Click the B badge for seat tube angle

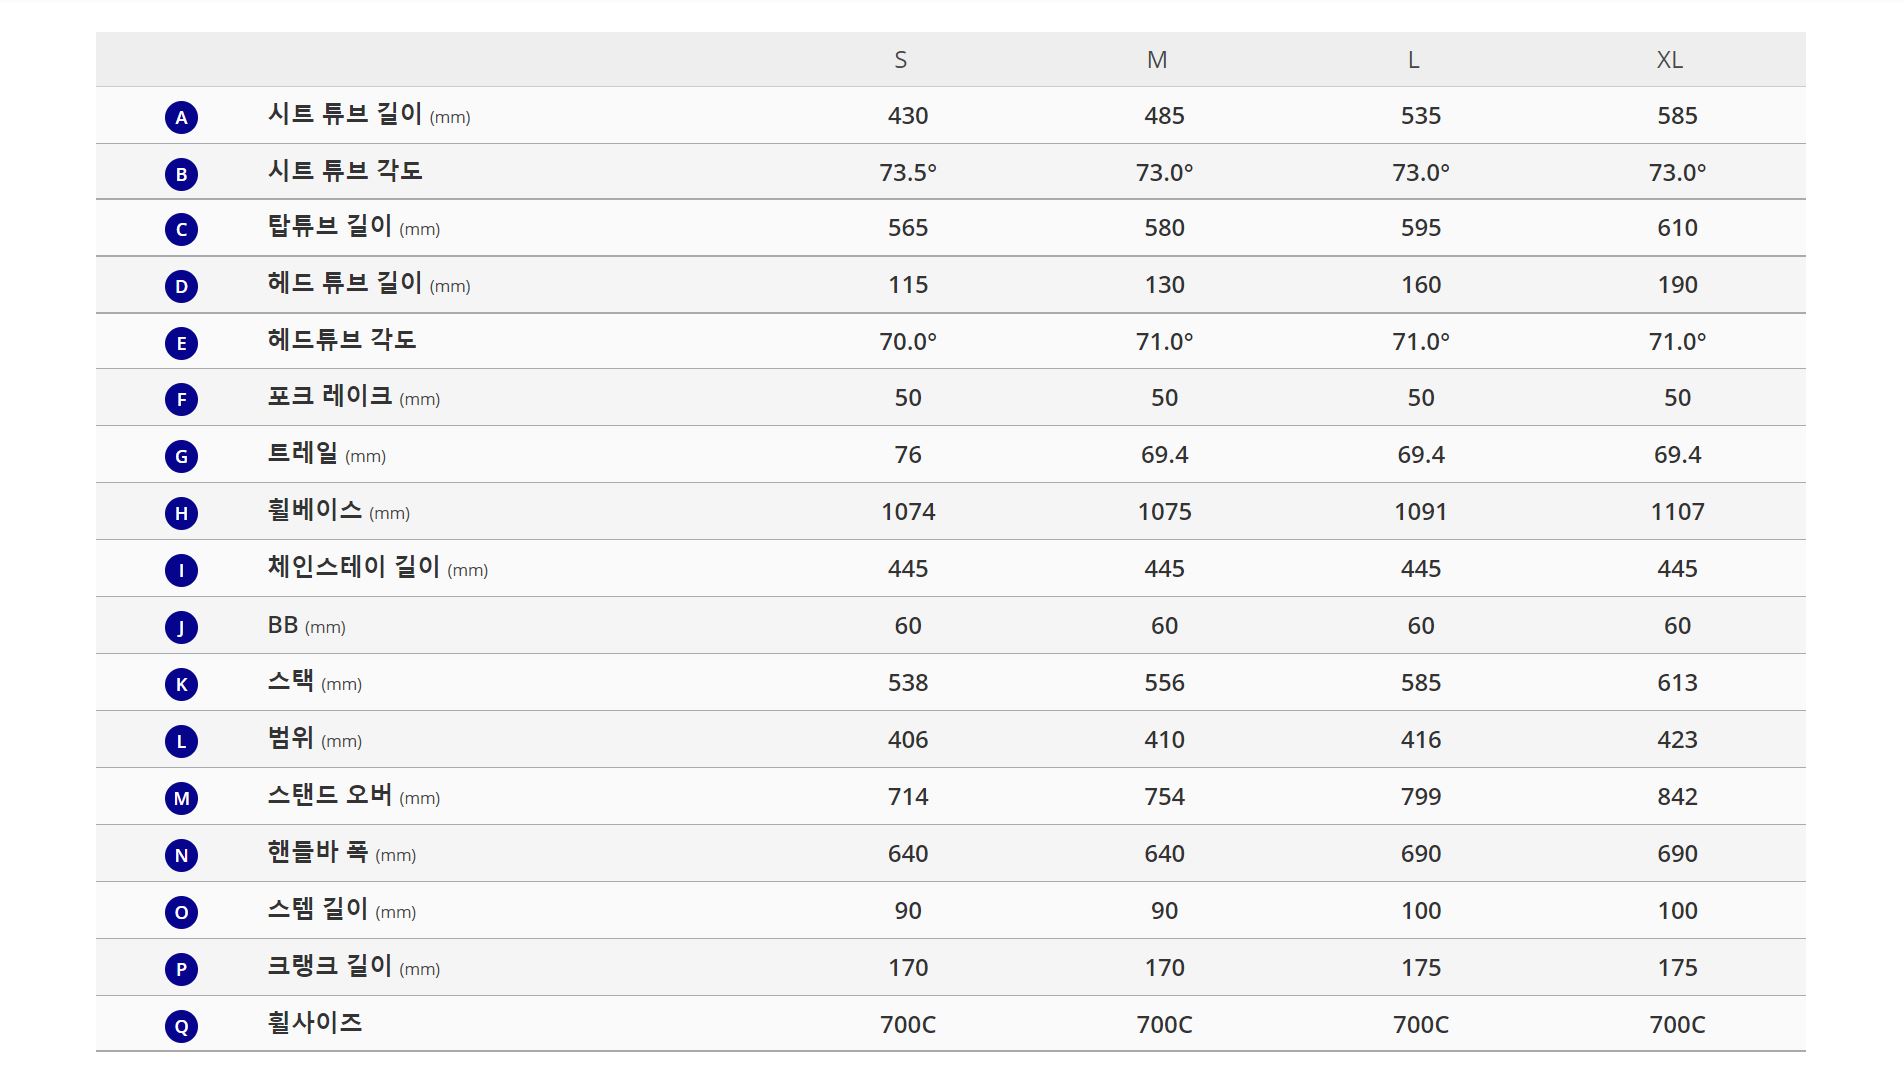pos(181,174)
